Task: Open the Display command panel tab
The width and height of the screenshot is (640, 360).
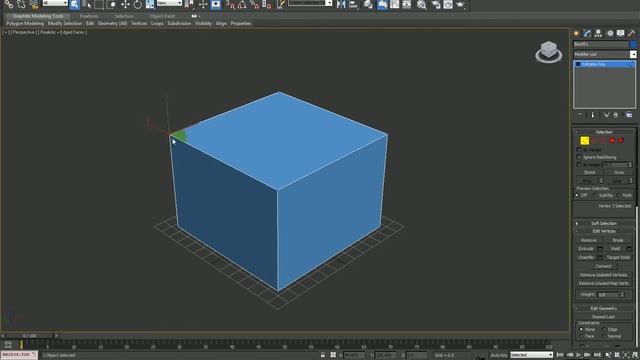Action: click(x=620, y=33)
